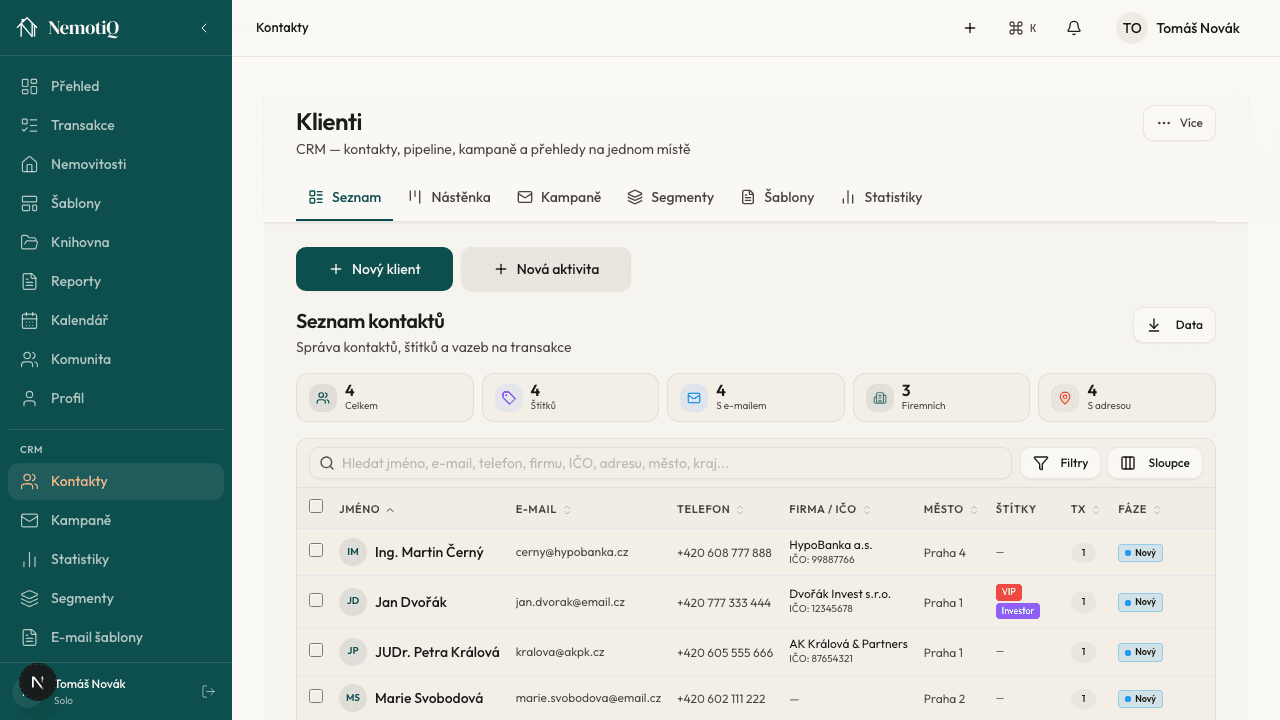The height and width of the screenshot is (720, 1280).
Task: Open Reporty in the sidebar
Action: point(116,281)
